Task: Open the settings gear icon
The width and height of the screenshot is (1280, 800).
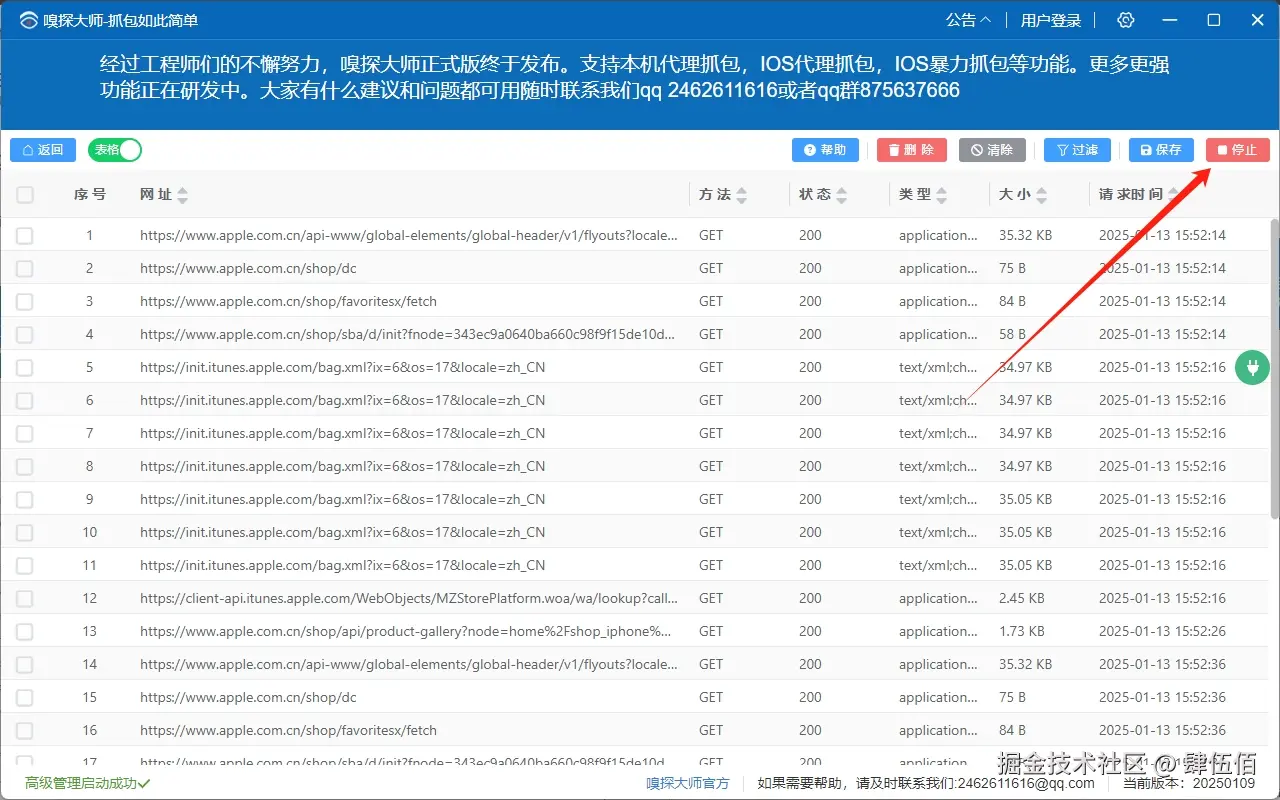Action: [1126, 20]
